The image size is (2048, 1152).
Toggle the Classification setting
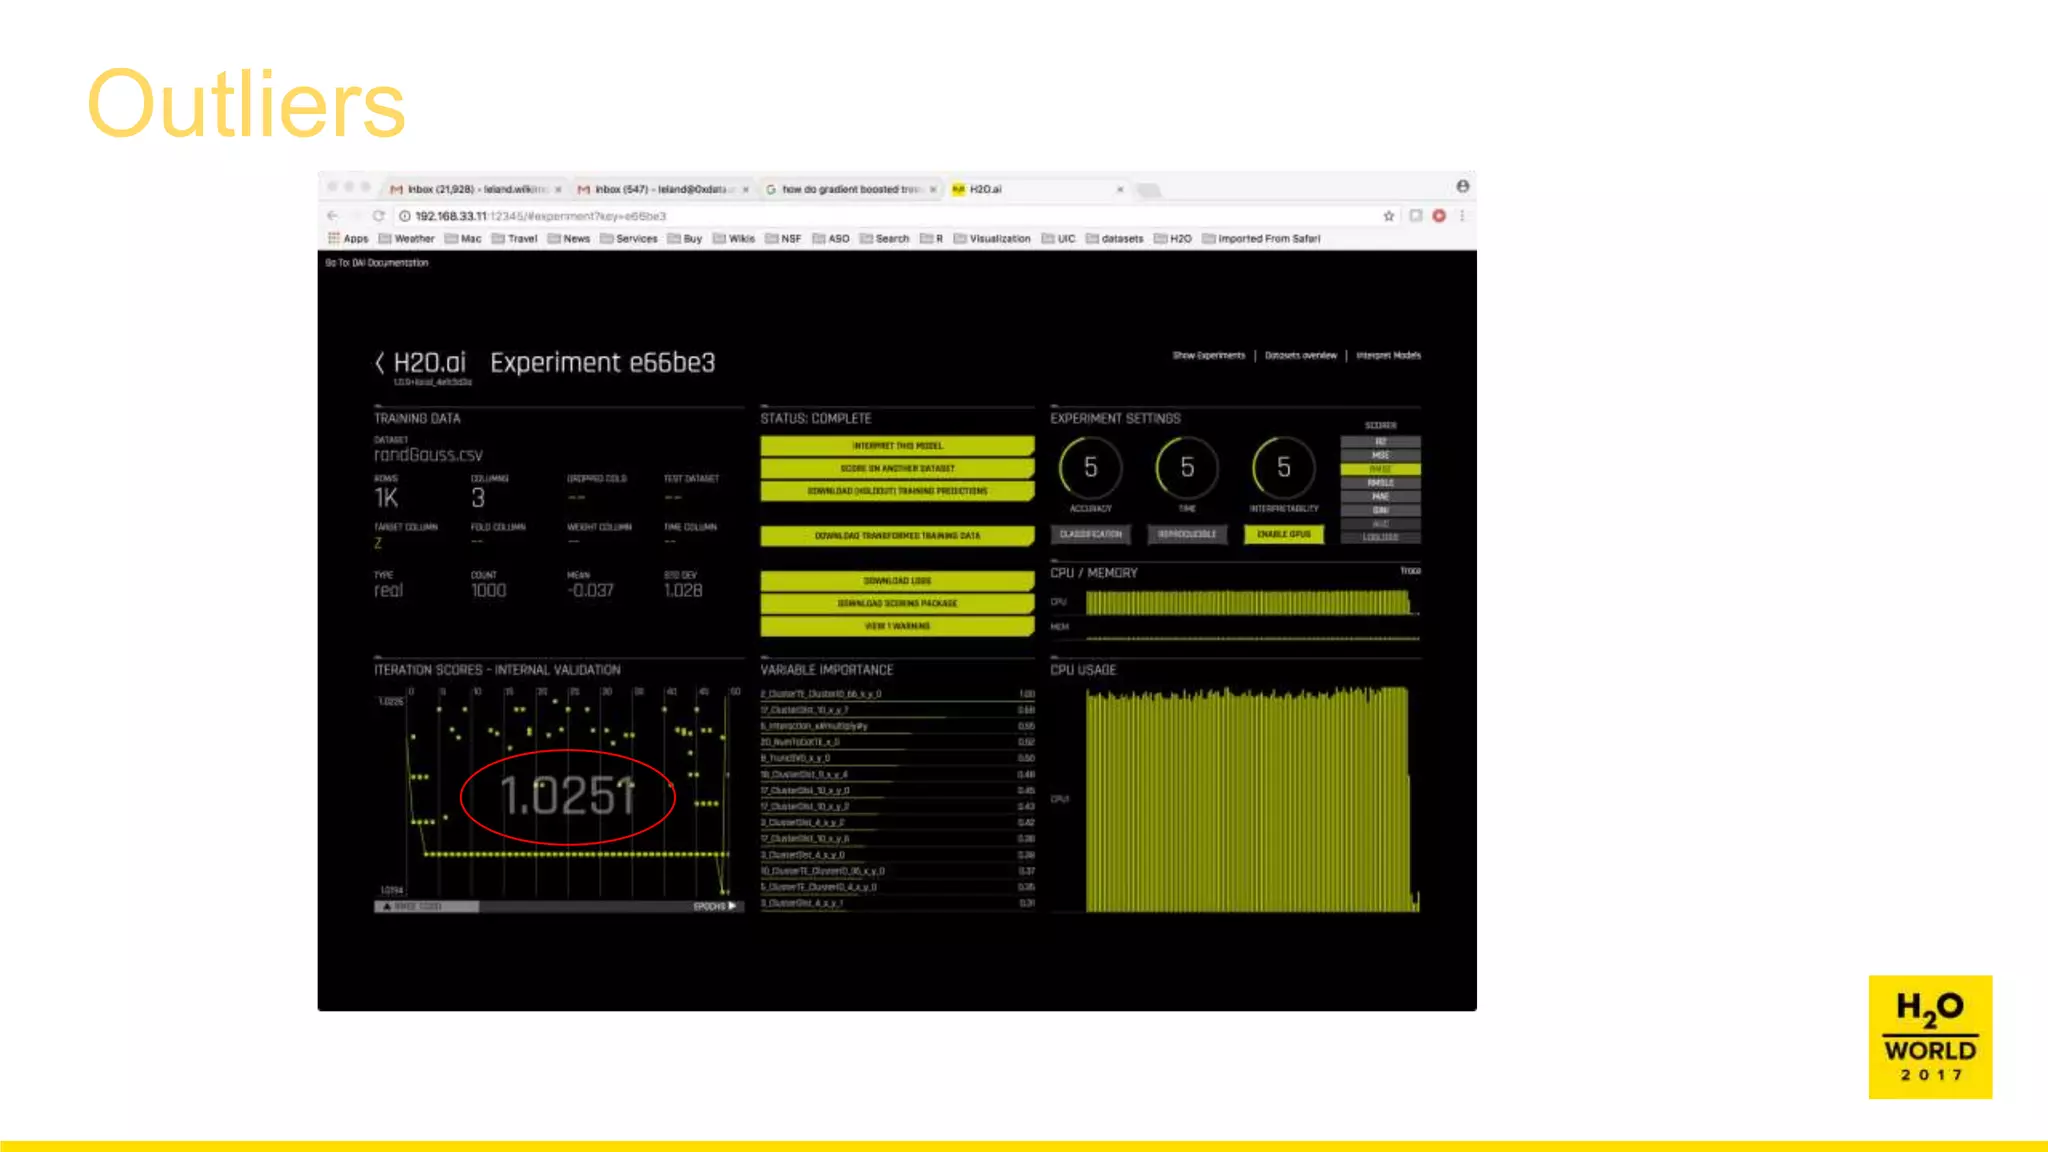pos(1091,535)
